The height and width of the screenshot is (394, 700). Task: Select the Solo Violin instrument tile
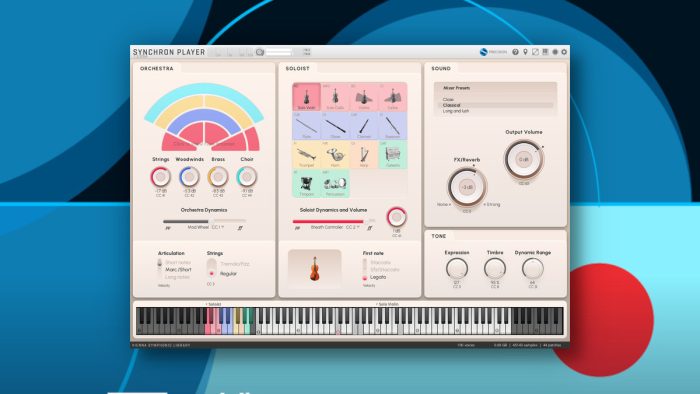(306, 97)
